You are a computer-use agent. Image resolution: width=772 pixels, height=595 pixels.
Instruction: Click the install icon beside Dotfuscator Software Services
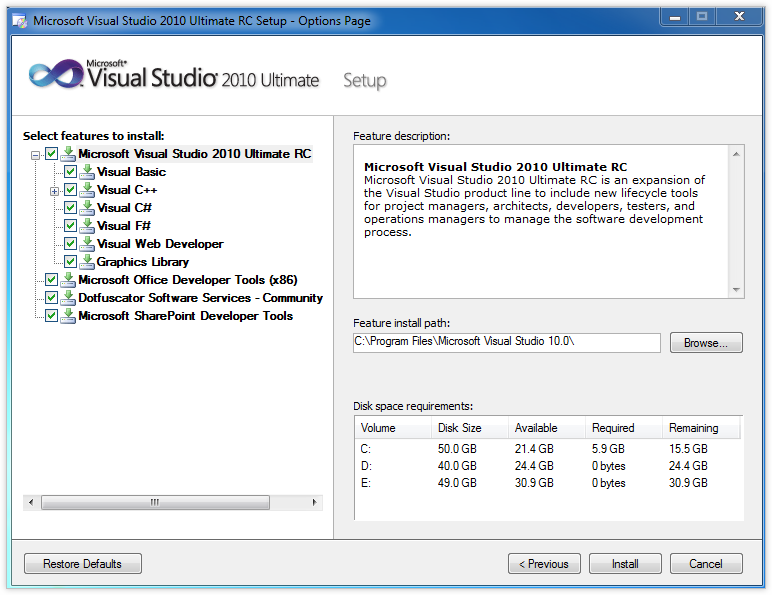point(68,298)
